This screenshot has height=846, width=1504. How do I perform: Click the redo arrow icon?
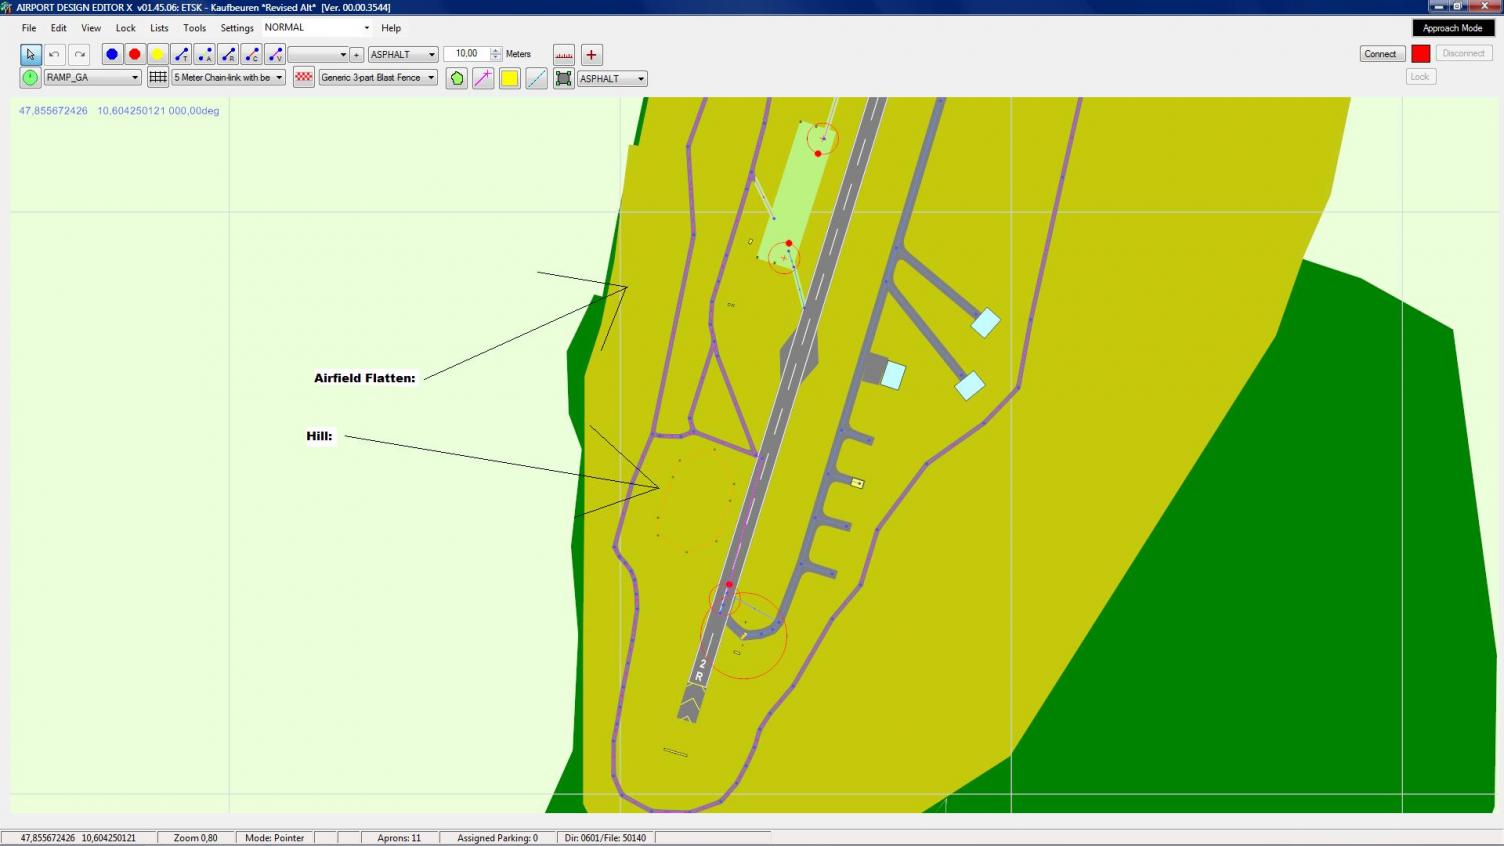point(80,55)
